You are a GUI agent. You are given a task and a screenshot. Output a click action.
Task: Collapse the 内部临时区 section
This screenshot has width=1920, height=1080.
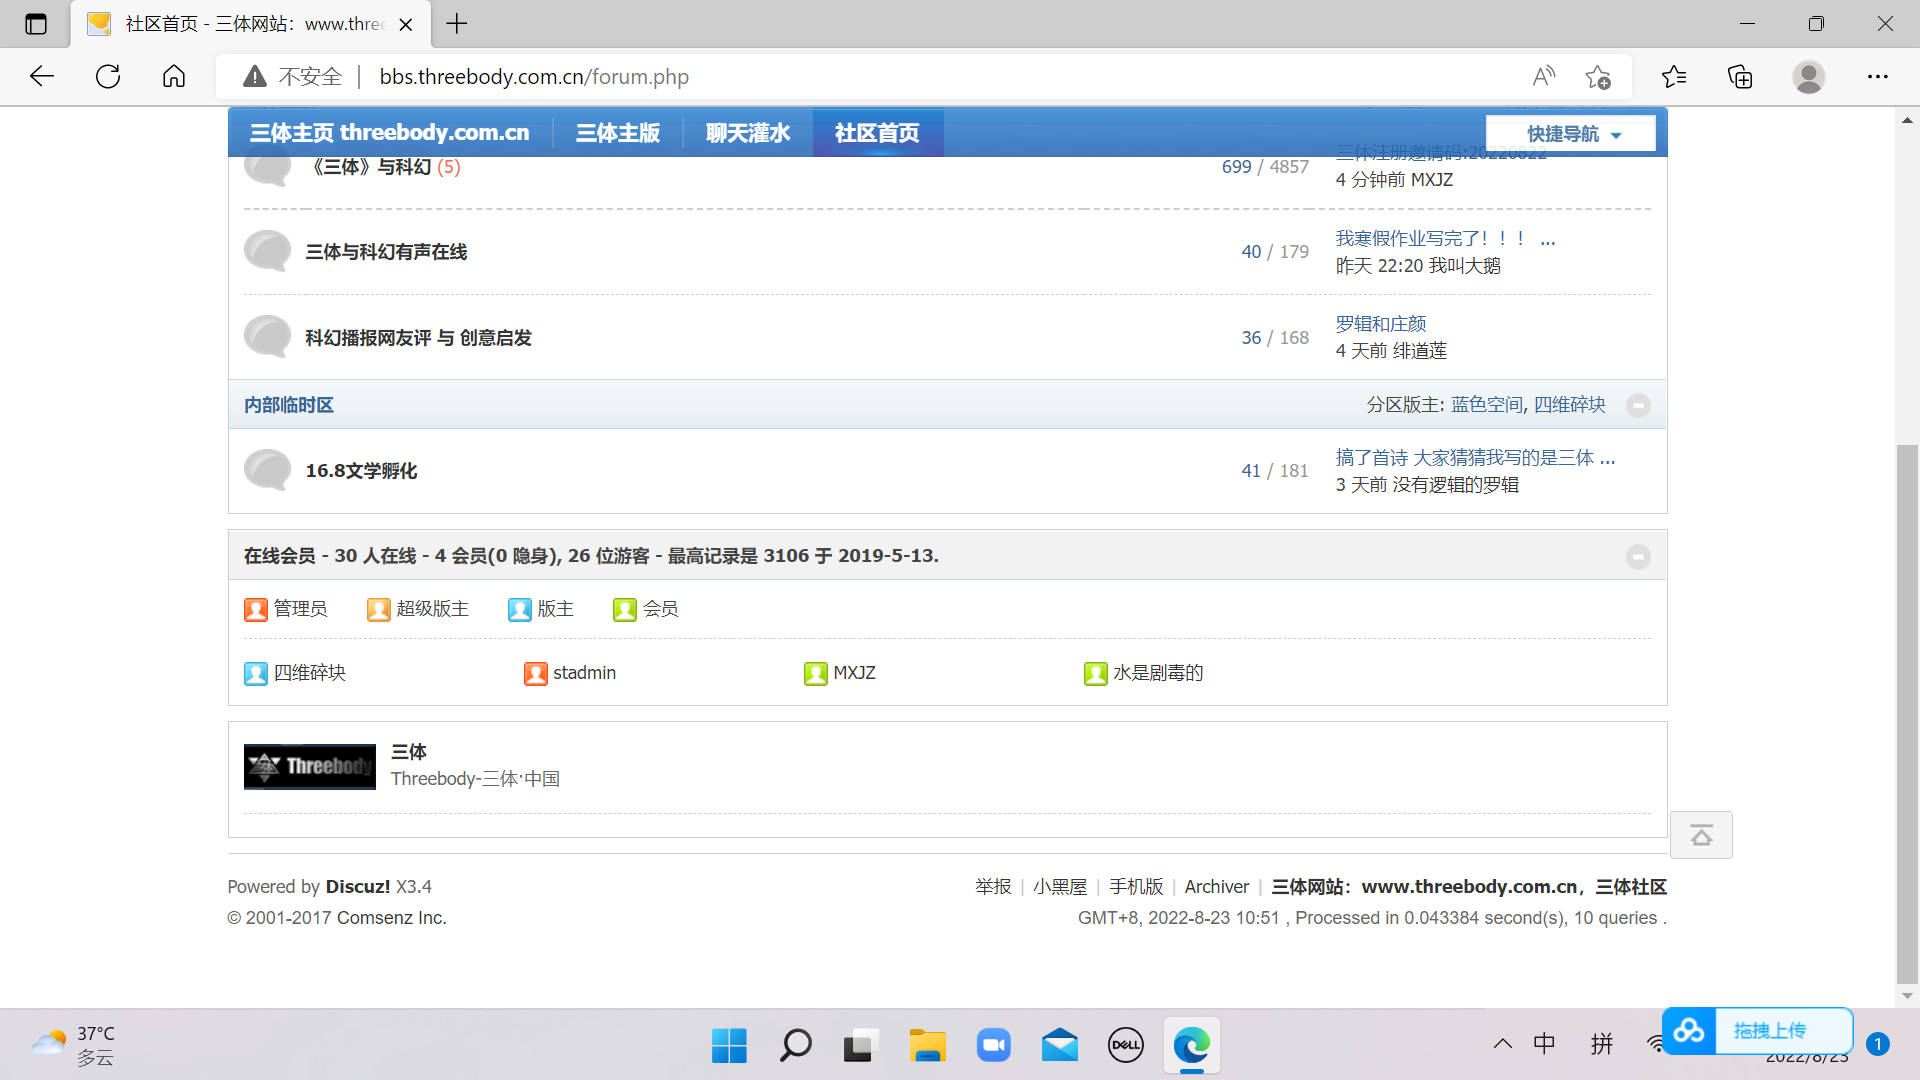1638,405
